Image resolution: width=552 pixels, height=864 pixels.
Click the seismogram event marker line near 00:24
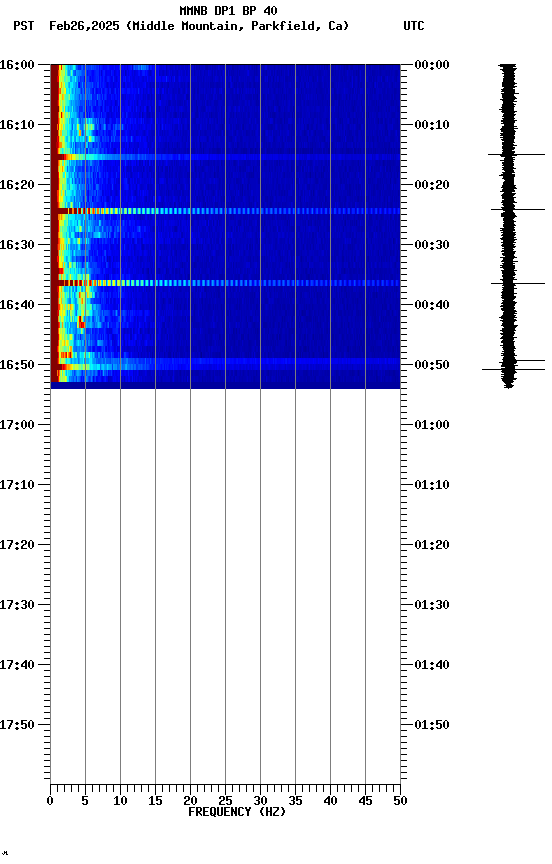pyautogui.click(x=518, y=209)
